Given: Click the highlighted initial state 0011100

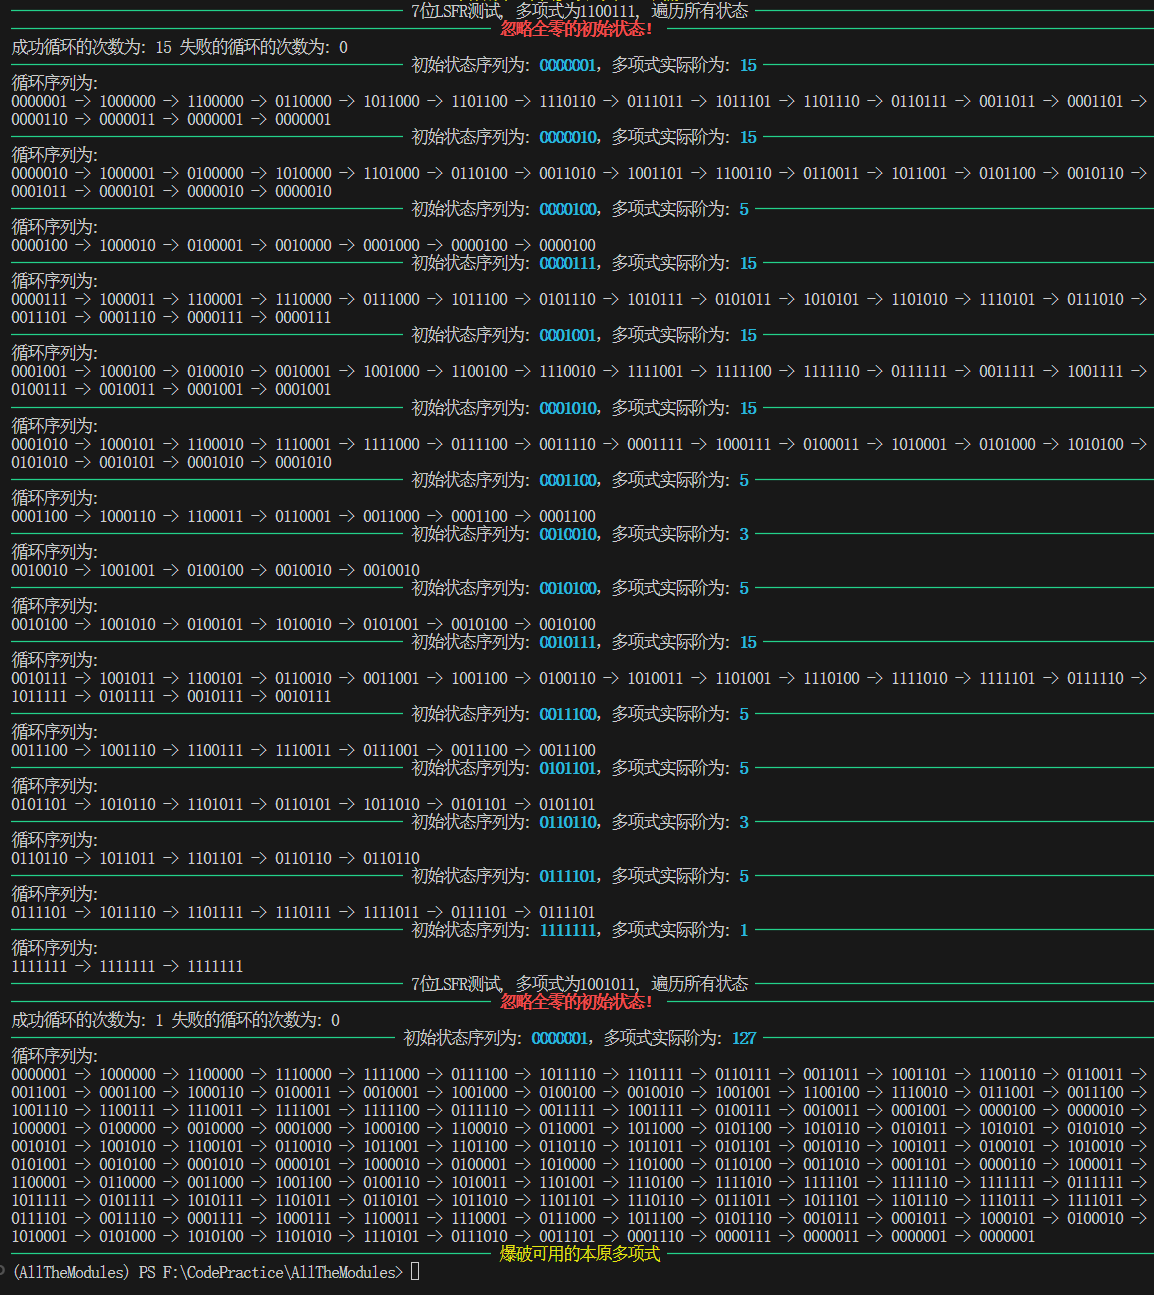Looking at the screenshot, I should (x=568, y=714).
